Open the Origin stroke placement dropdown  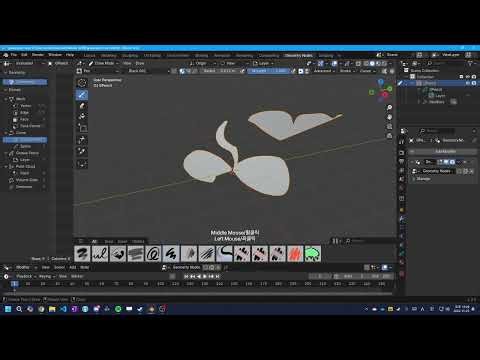click(x=203, y=63)
